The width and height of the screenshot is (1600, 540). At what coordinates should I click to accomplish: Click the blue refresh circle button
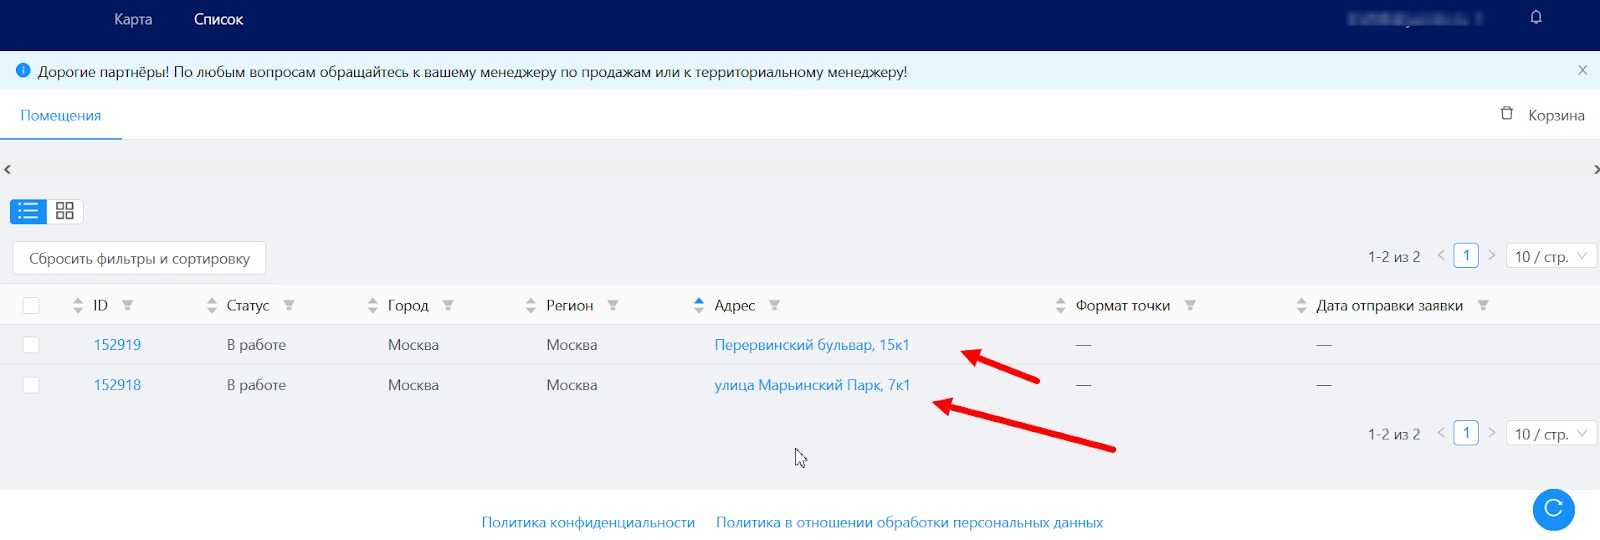[1553, 509]
